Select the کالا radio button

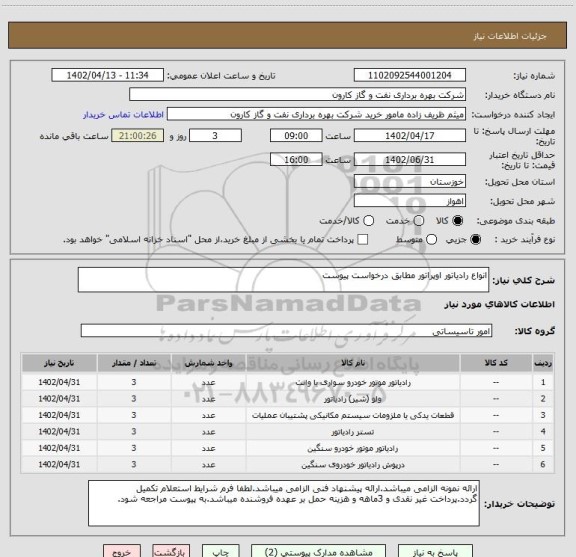[458, 220]
